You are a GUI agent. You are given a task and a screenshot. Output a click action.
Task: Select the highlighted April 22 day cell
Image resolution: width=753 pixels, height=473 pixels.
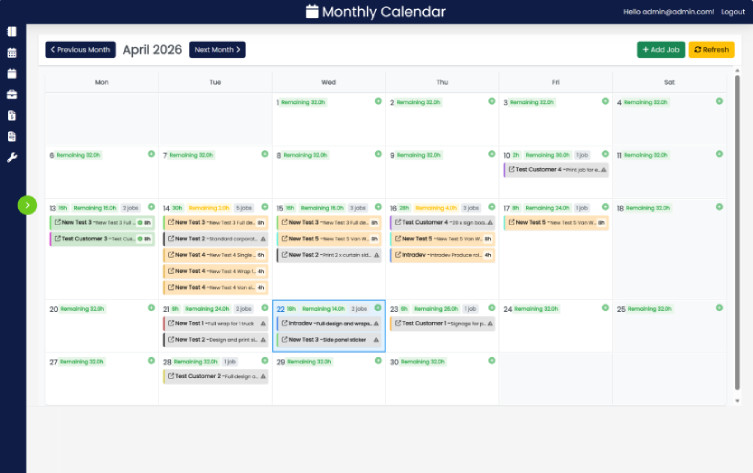pyautogui.click(x=328, y=340)
